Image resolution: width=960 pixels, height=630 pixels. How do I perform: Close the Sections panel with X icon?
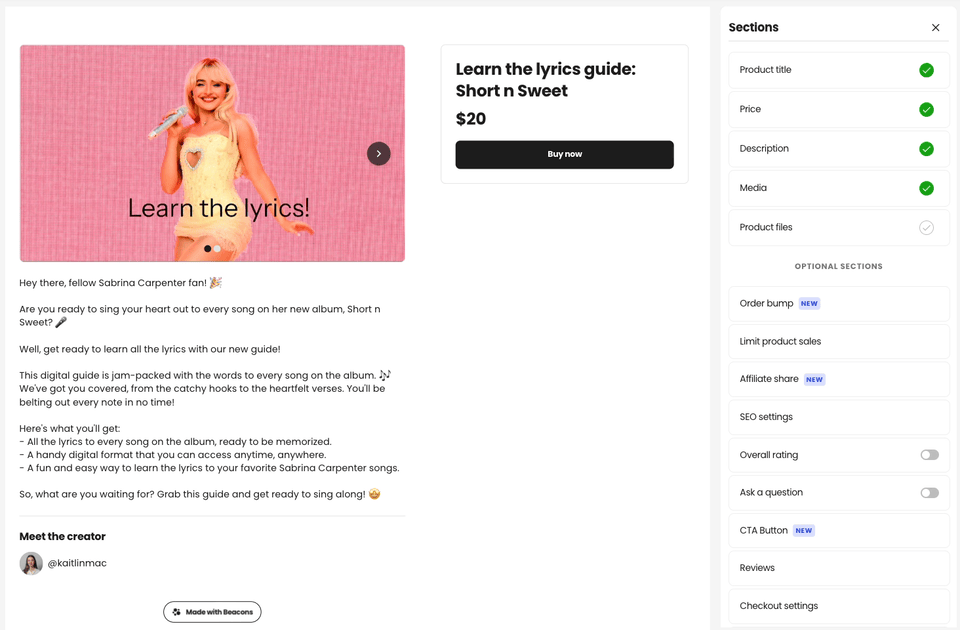point(936,28)
